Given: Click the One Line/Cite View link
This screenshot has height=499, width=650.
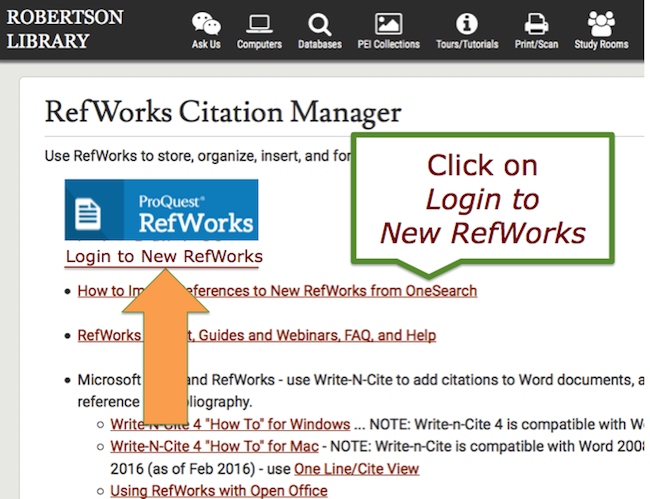Looking at the screenshot, I should 356,469.
